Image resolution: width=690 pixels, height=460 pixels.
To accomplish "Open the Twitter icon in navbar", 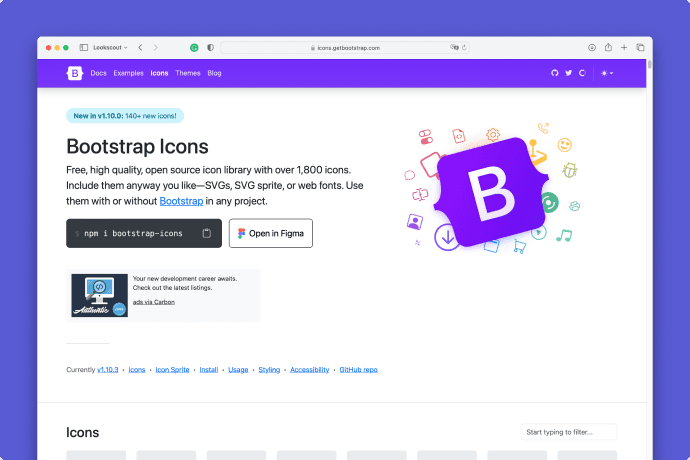I will 569,73.
